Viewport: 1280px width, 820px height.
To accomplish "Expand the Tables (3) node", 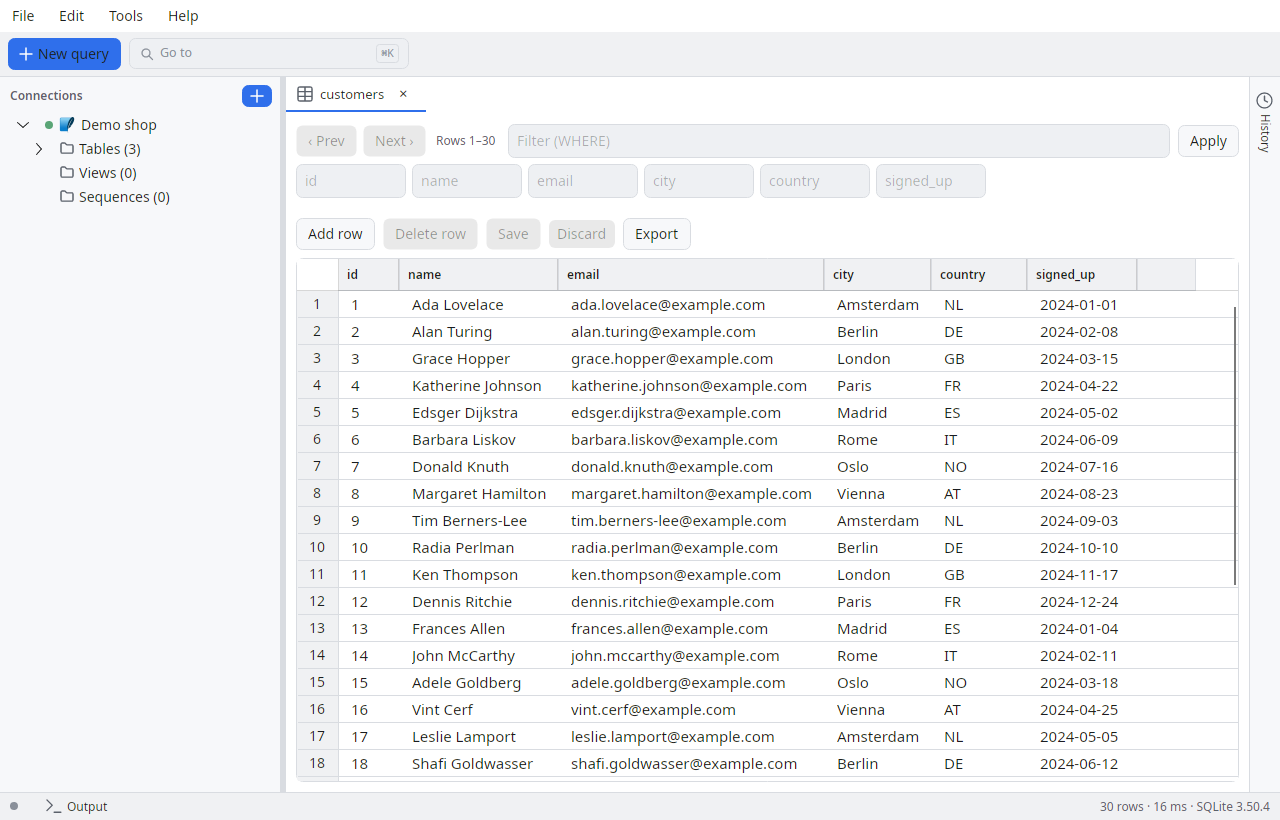I will click(x=39, y=149).
